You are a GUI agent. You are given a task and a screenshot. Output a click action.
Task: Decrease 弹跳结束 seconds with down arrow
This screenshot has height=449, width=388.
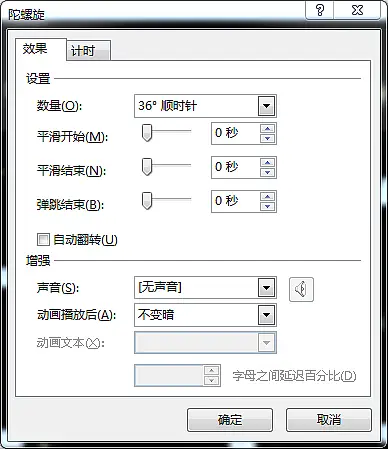267,206
